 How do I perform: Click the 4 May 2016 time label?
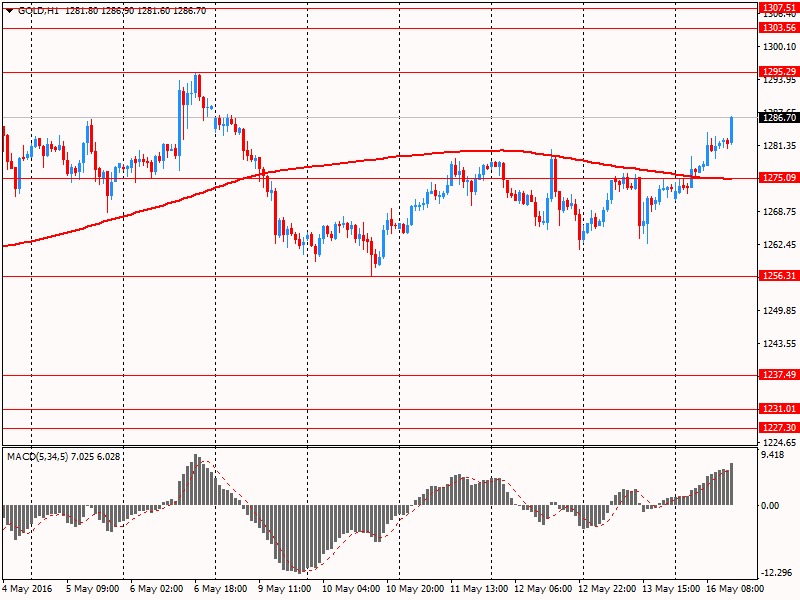coord(27,589)
